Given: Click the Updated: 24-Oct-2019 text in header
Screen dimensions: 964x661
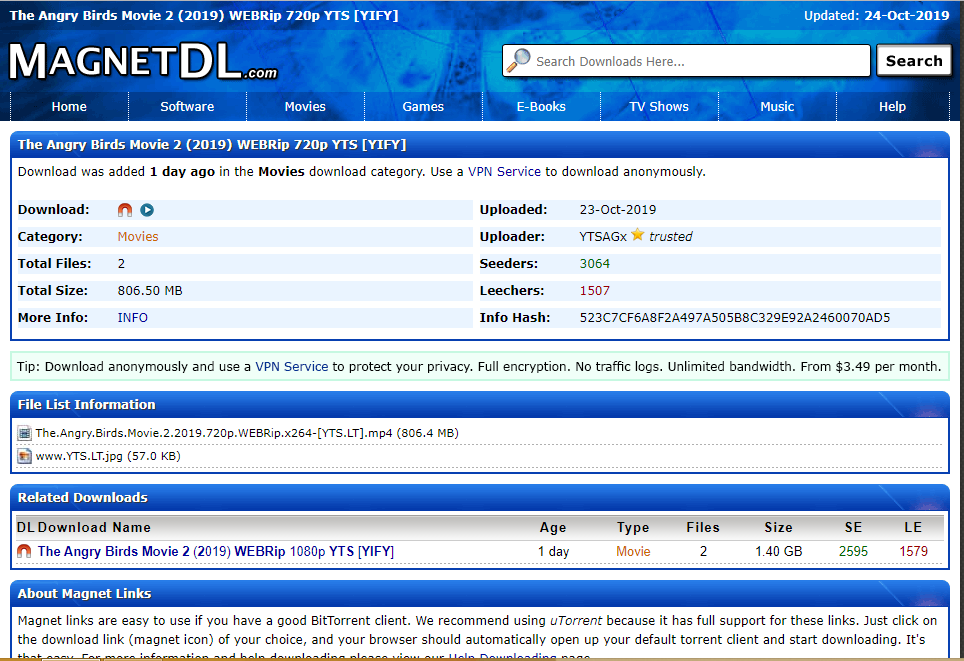Looking at the screenshot, I should pos(877,15).
